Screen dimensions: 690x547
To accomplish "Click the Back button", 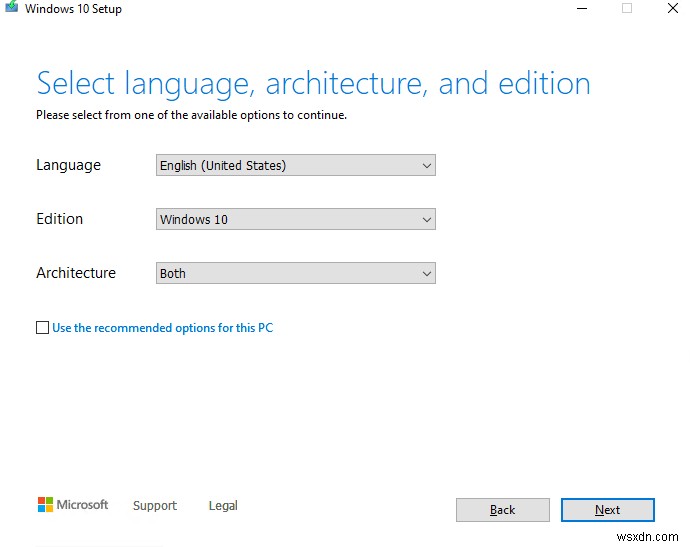I will coord(503,510).
